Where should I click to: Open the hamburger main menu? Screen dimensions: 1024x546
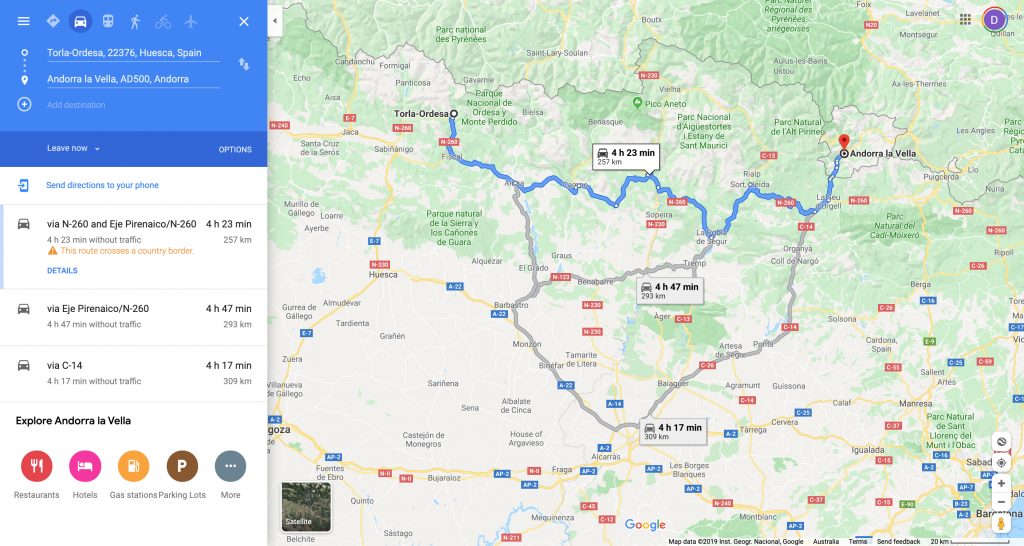tap(24, 21)
